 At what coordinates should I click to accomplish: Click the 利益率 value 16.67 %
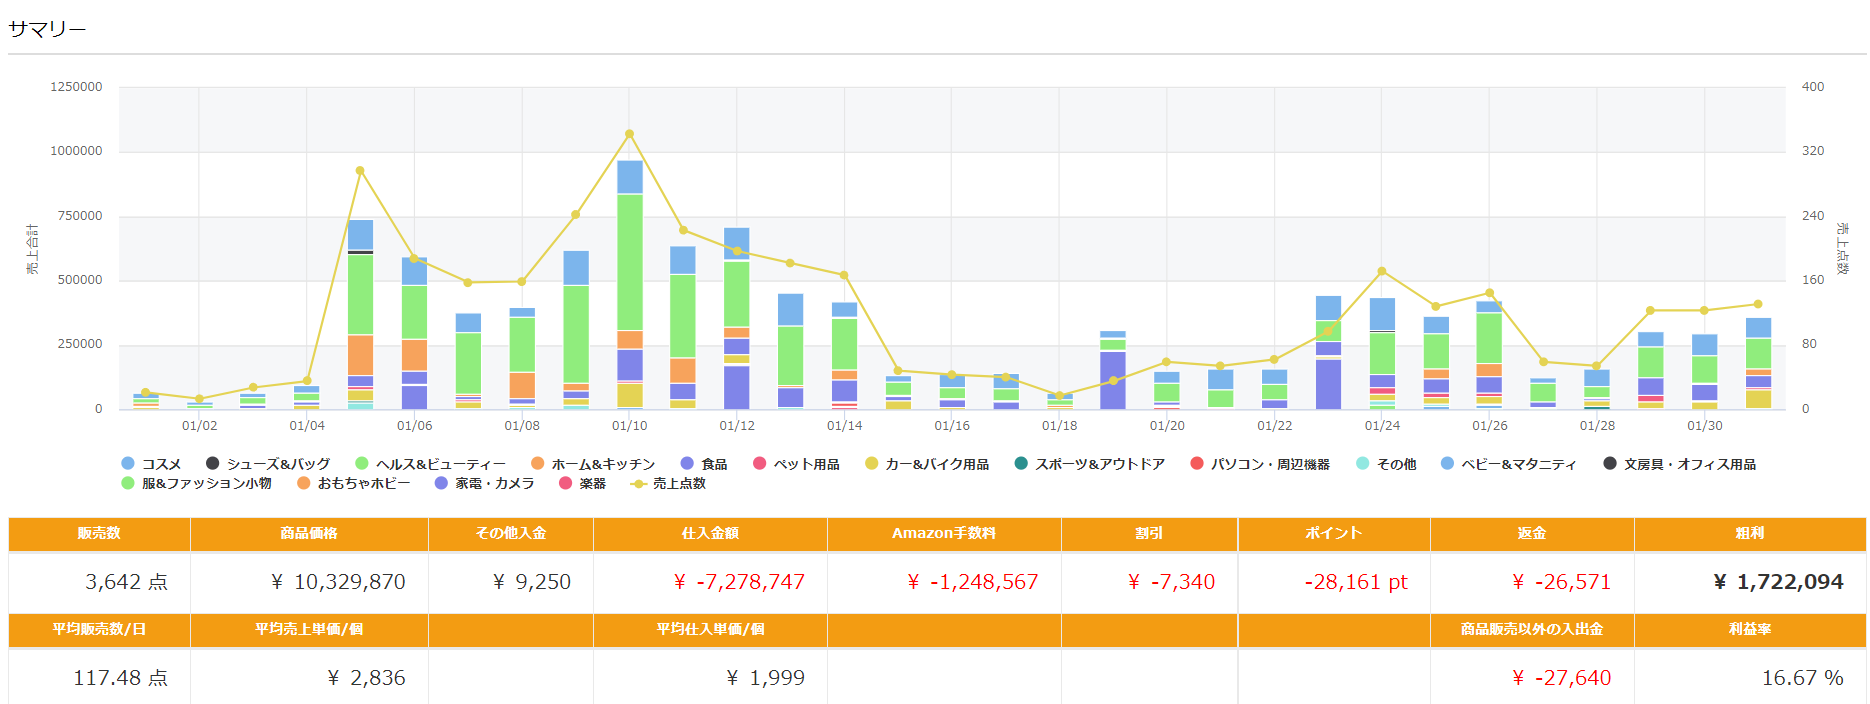click(1802, 678)
